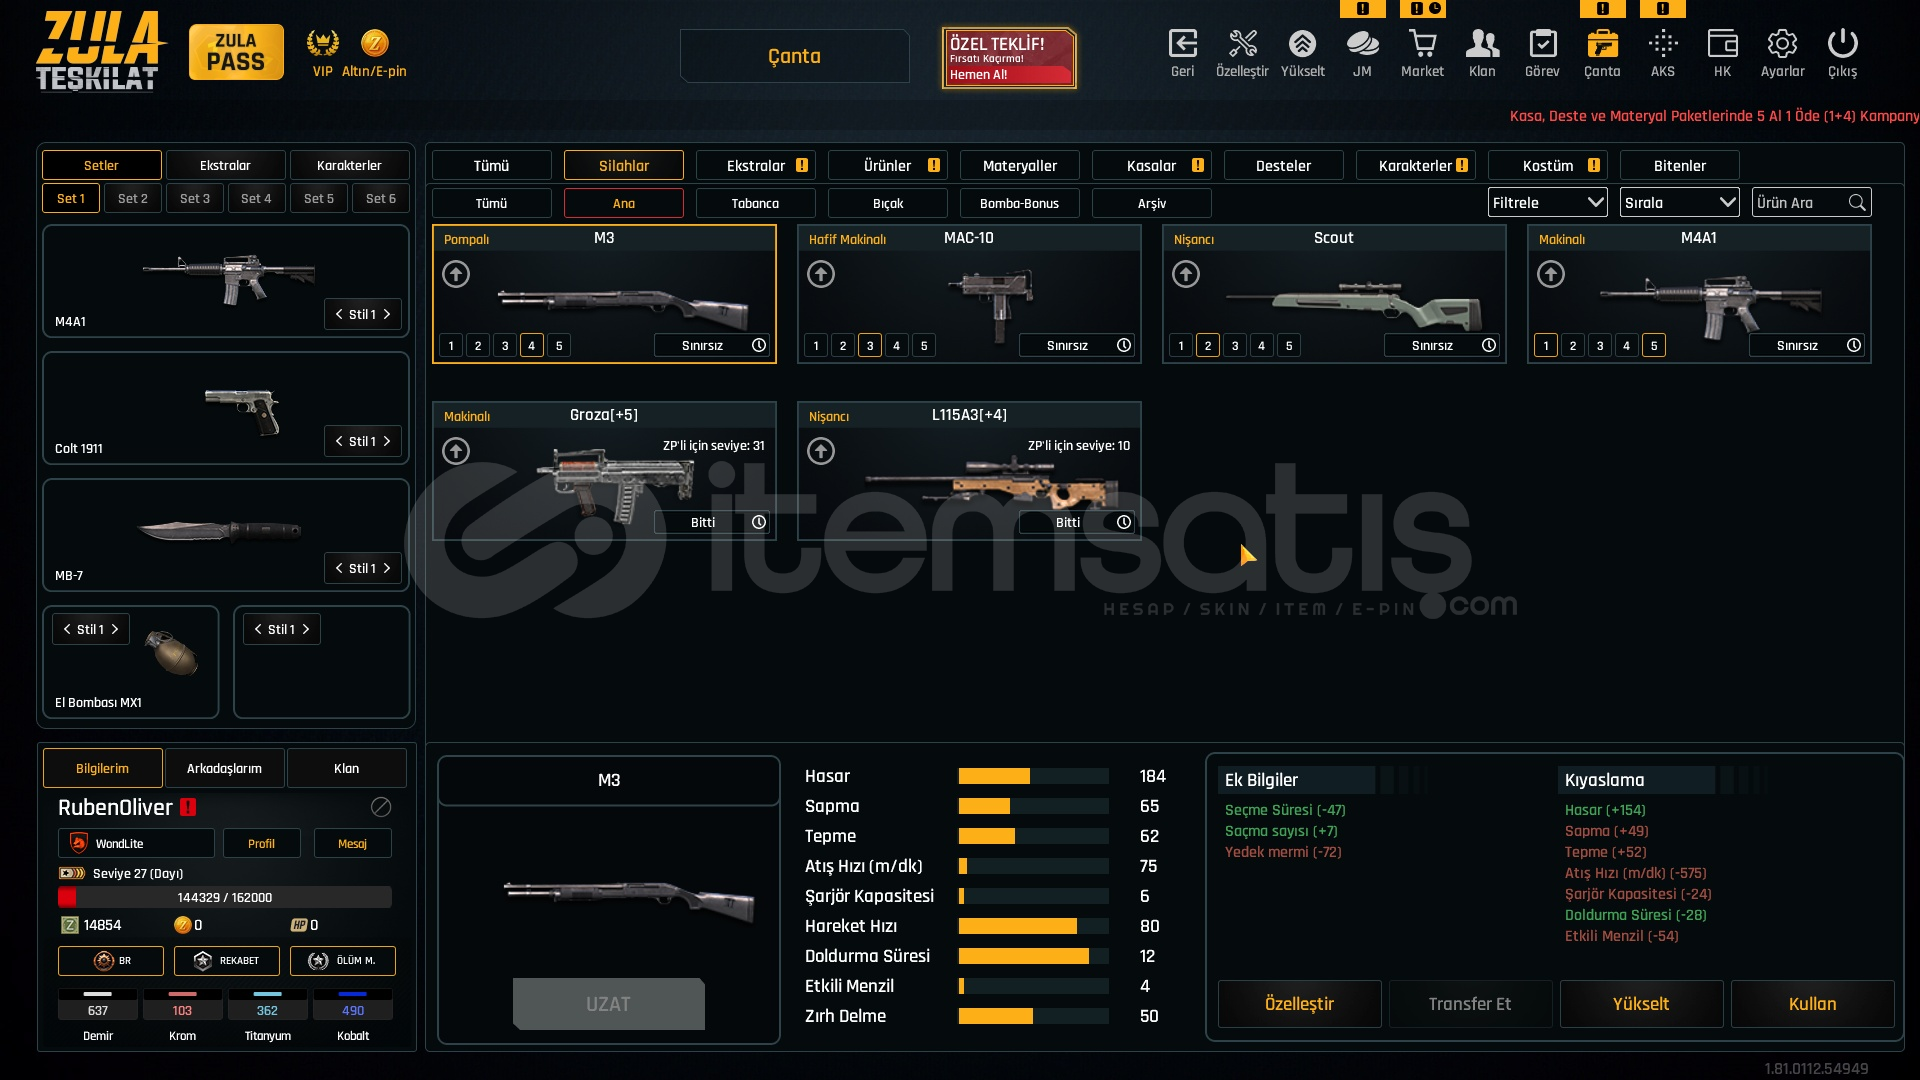
Task: Open the Market shopping cart icon
Action: (x=1422, y=45)
